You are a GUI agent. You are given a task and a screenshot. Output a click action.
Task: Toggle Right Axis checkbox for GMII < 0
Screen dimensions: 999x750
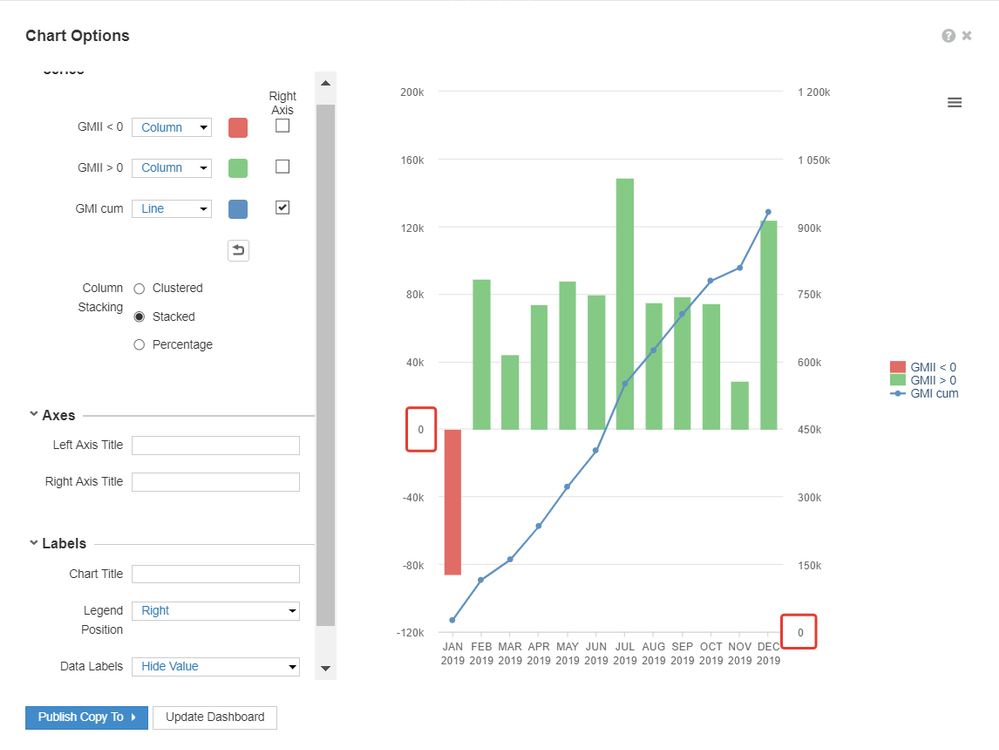(x=282, y=126)
